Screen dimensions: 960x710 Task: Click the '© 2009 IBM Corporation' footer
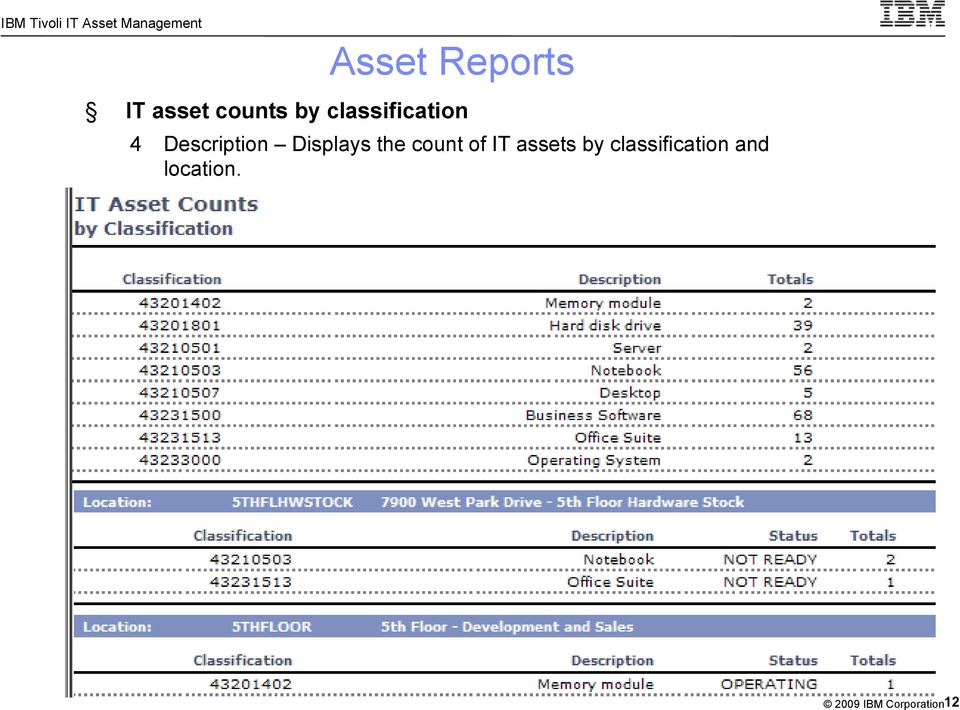[x=883, y=704]
